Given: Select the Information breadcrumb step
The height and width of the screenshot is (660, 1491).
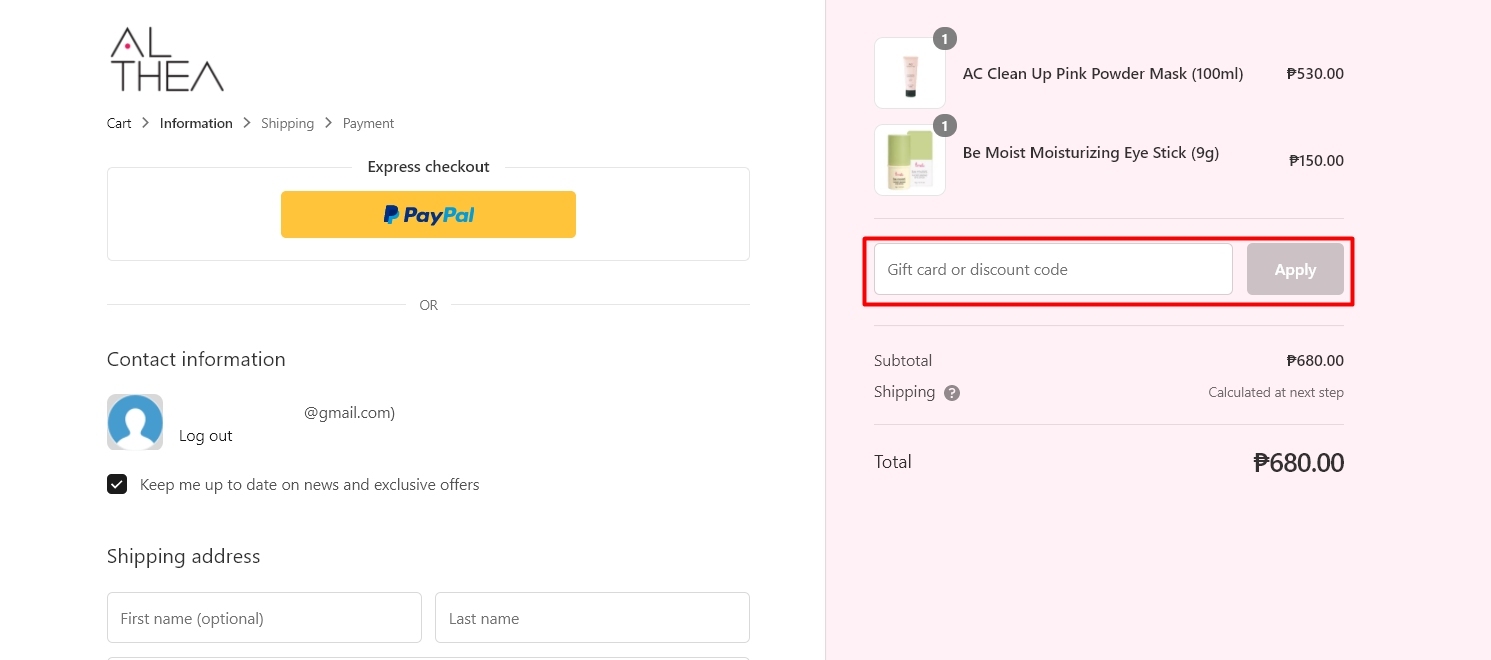Looking at the screenshot, I should pos(196,123).
